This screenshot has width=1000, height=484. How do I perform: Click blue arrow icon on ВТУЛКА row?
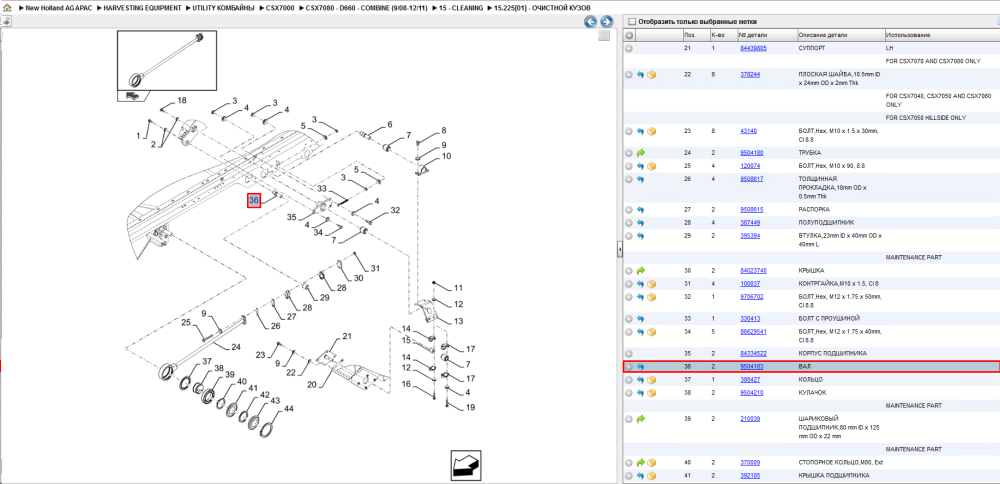640,236
